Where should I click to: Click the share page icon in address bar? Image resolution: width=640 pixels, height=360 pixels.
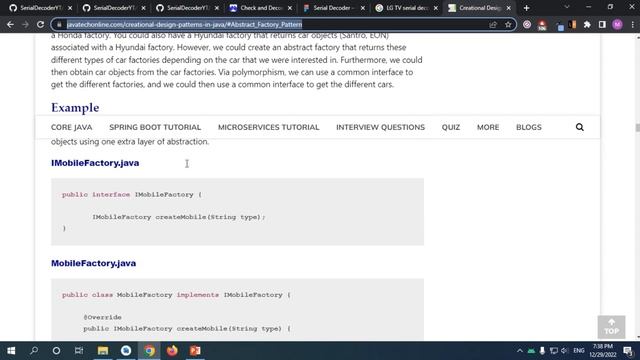point(493,24)
